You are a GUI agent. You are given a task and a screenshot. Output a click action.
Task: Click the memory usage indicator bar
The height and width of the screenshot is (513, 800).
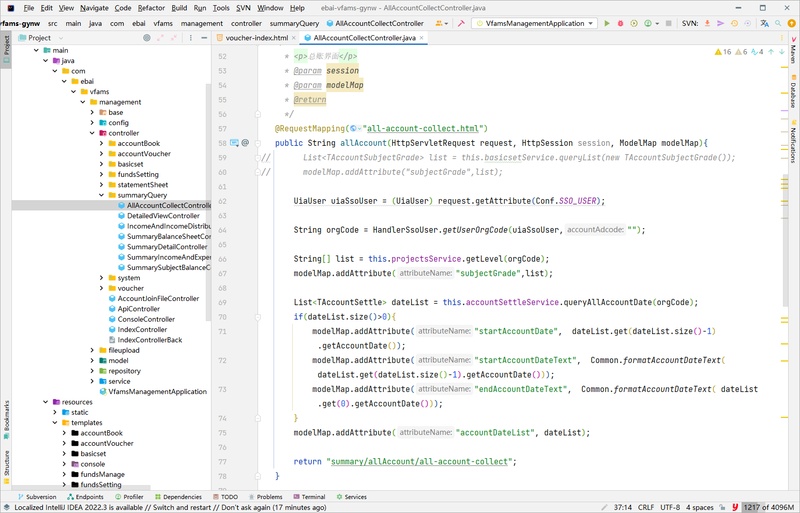(767, 508)
